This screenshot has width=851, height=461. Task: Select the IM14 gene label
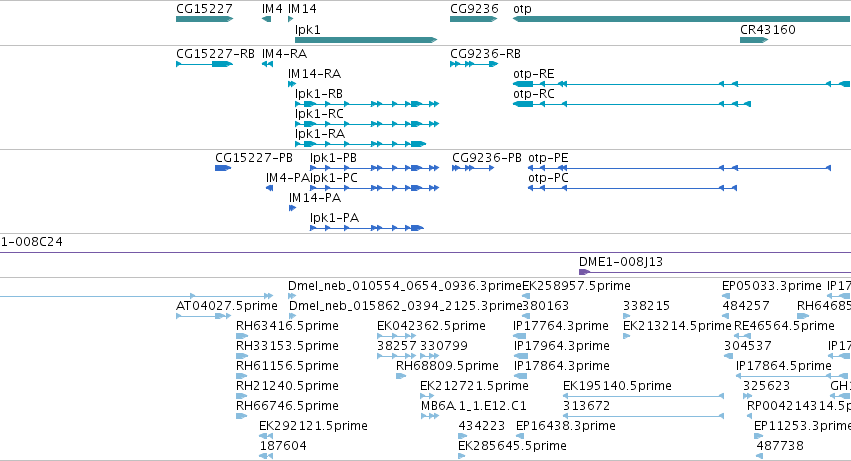(x=302, y=9)
